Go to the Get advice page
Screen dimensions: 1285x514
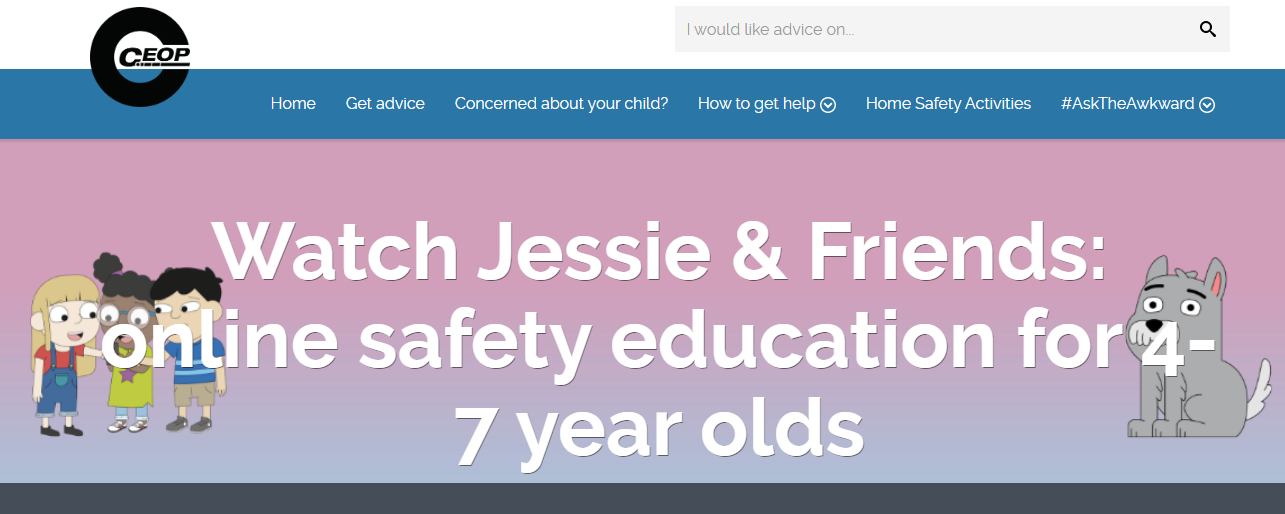pos(385,103)
